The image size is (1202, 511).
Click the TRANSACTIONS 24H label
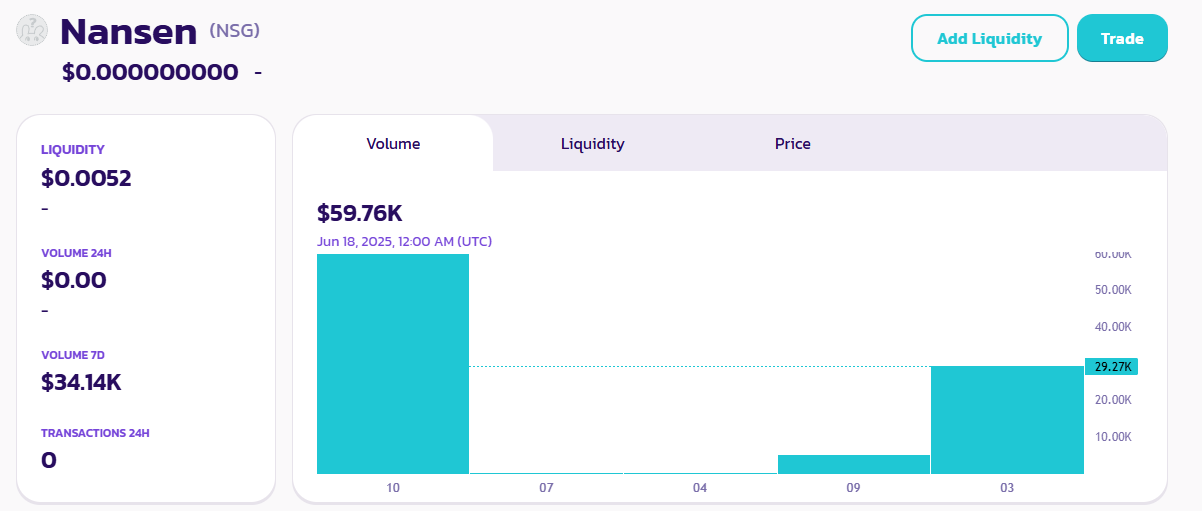coord(95,433)
